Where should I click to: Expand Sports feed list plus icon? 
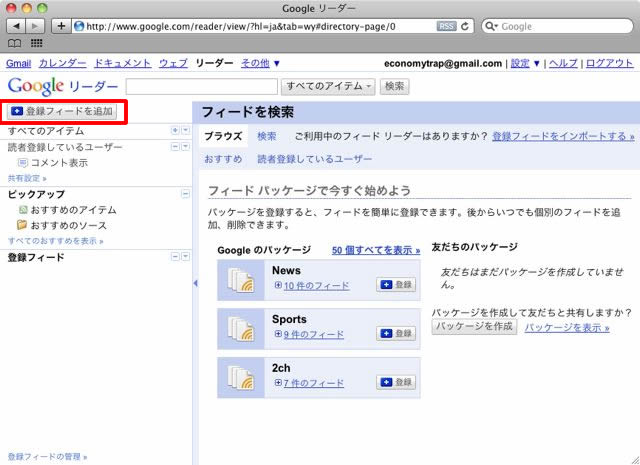(x=278, y=334)
